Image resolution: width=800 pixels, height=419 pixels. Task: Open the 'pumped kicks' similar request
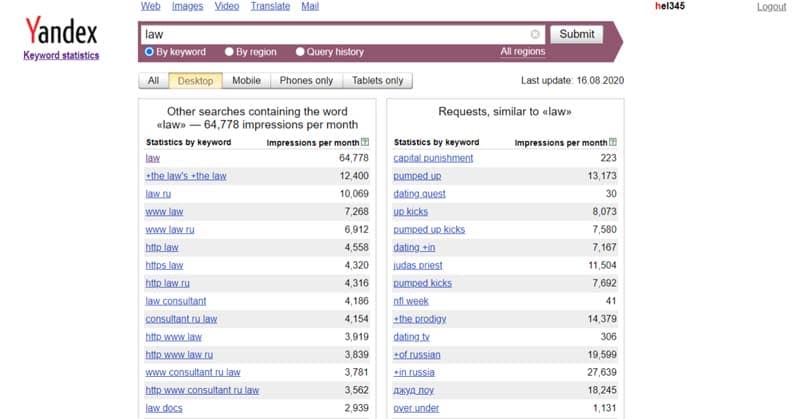(x=422, y=283)
